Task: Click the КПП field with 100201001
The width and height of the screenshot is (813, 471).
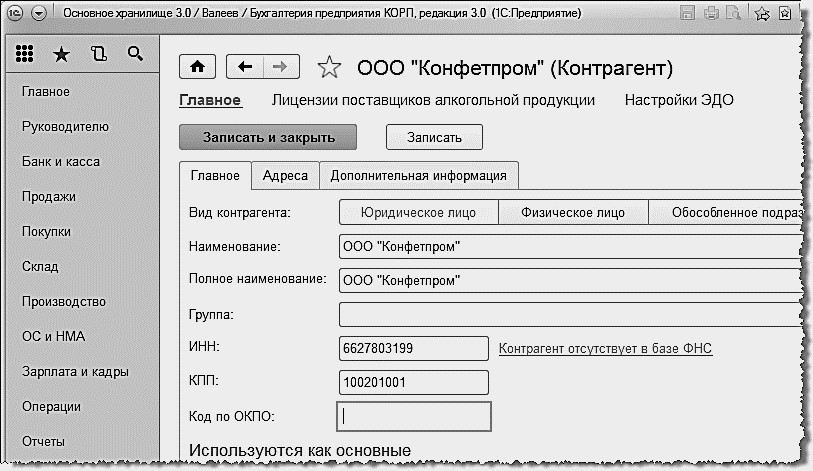Action: pyautogui.click(x=414, y=382)
